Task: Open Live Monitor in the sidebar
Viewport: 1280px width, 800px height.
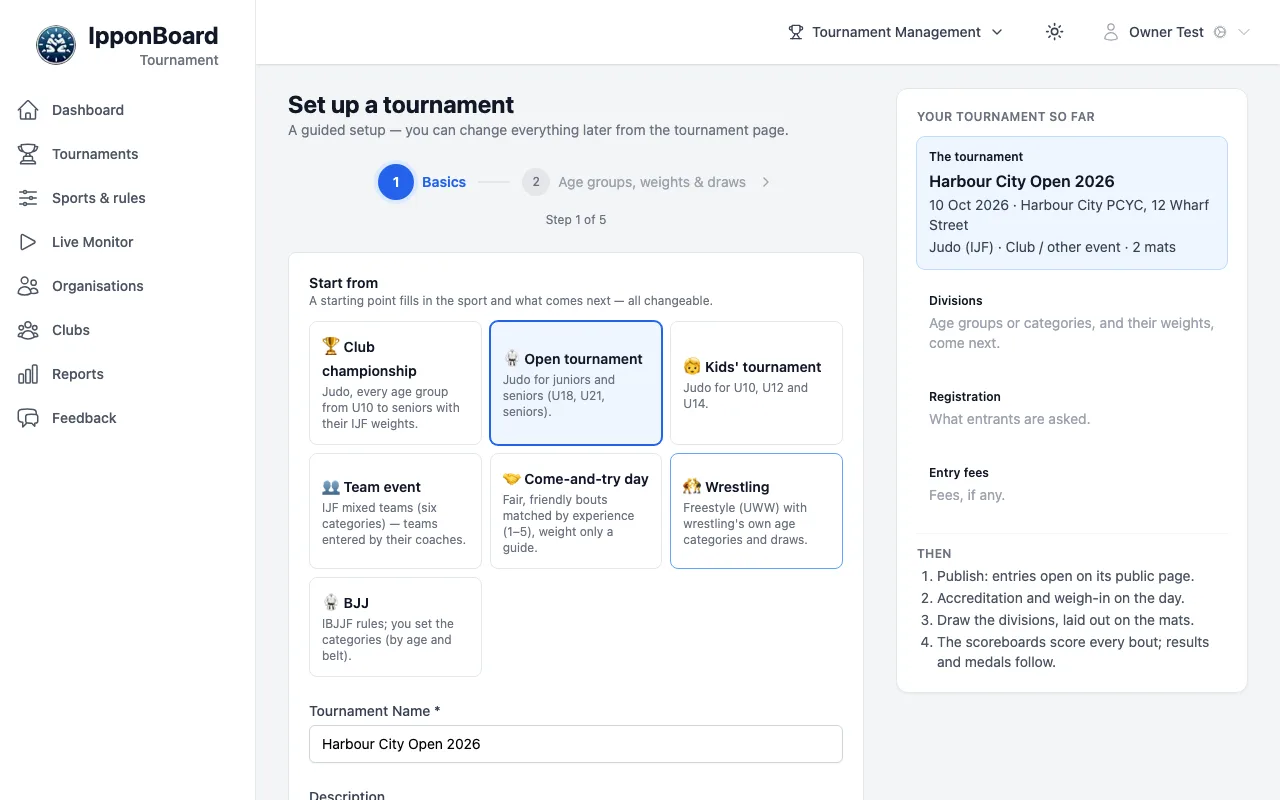Action: [x=92, y=242]
